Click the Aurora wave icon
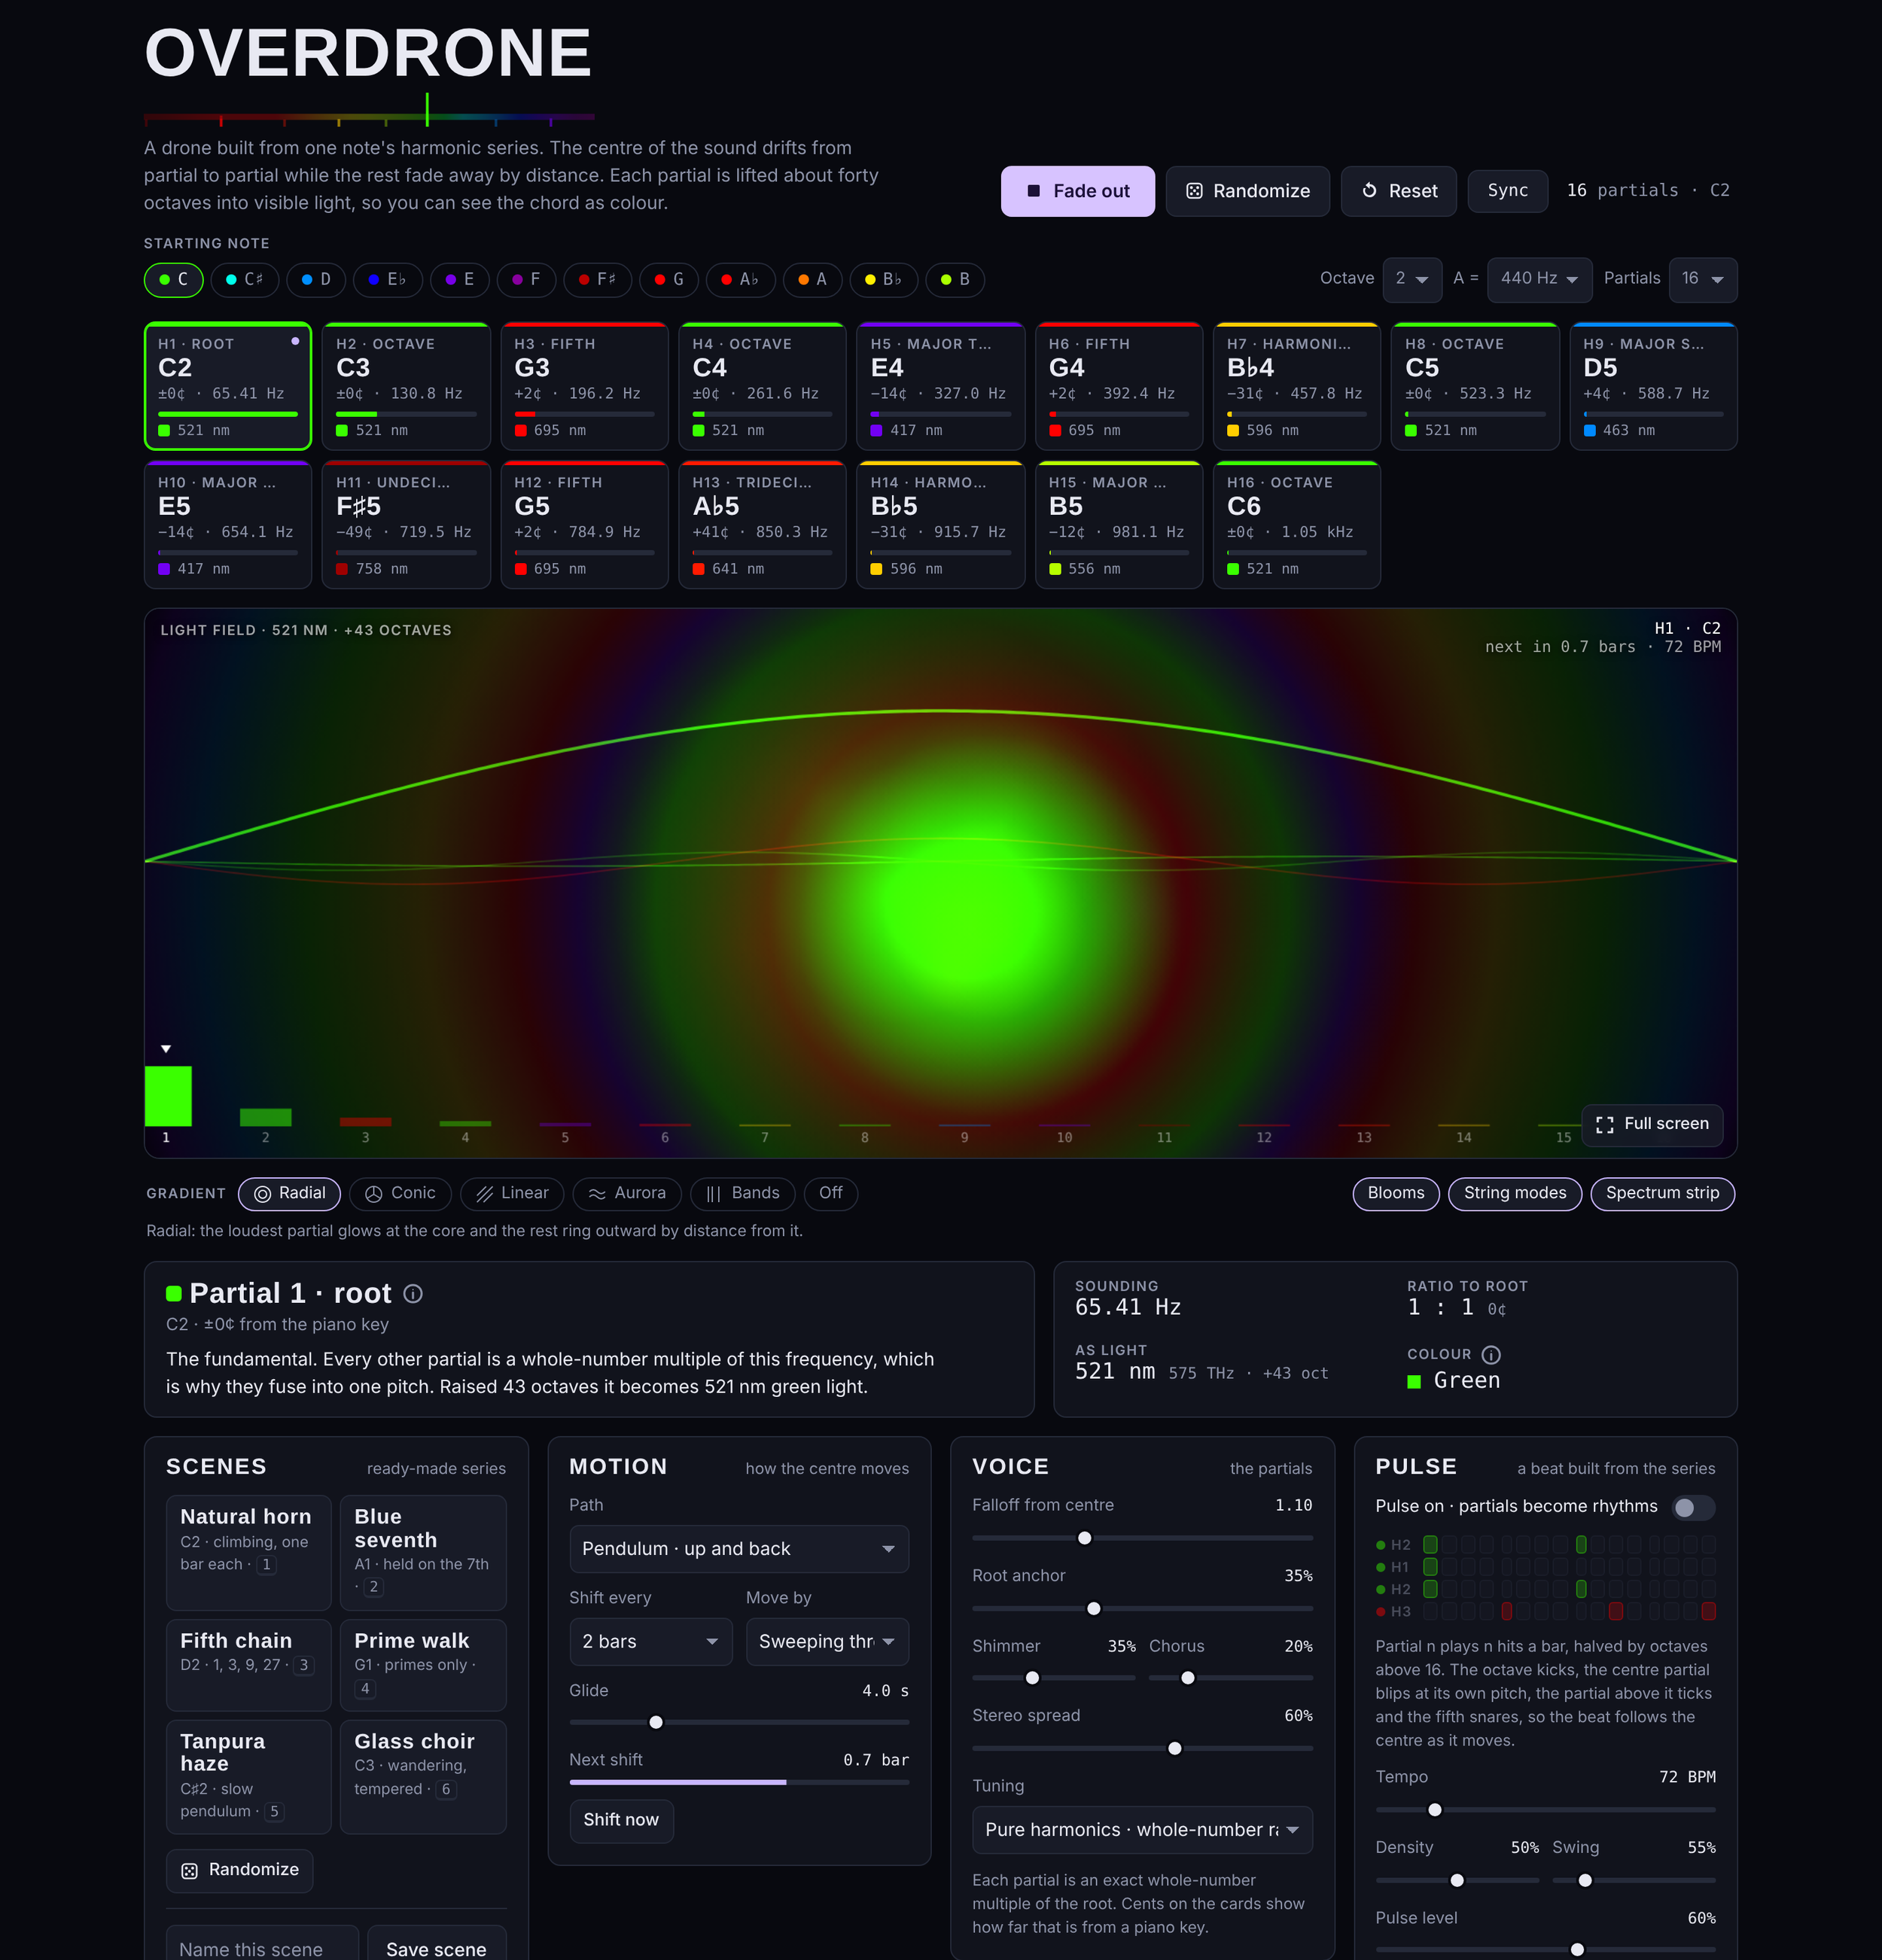This screenshot has height=1960, width=1882. pos(597,1194)
